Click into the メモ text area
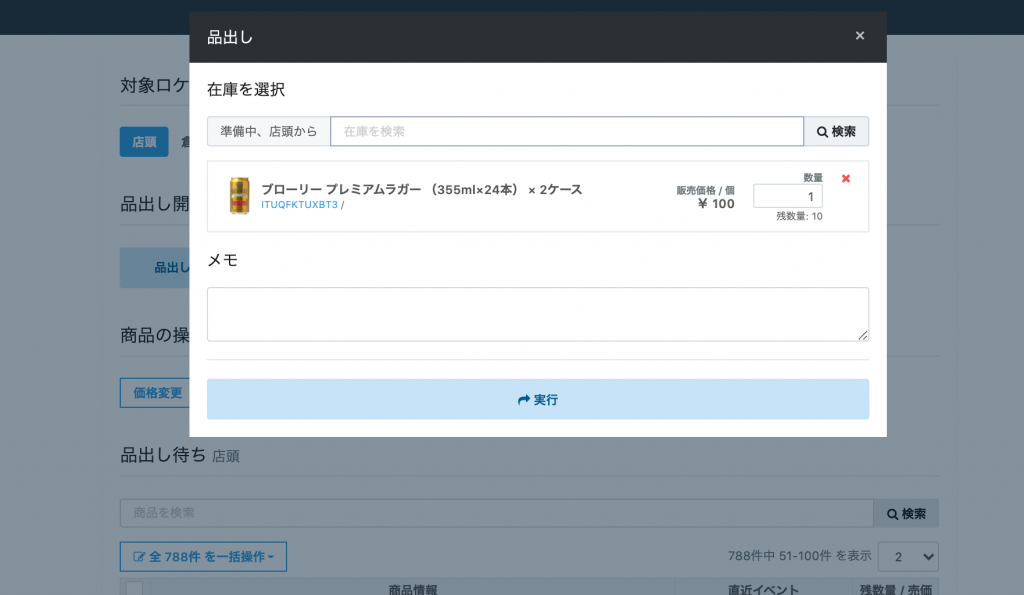Screen dimensions: 1024x595 537,314
